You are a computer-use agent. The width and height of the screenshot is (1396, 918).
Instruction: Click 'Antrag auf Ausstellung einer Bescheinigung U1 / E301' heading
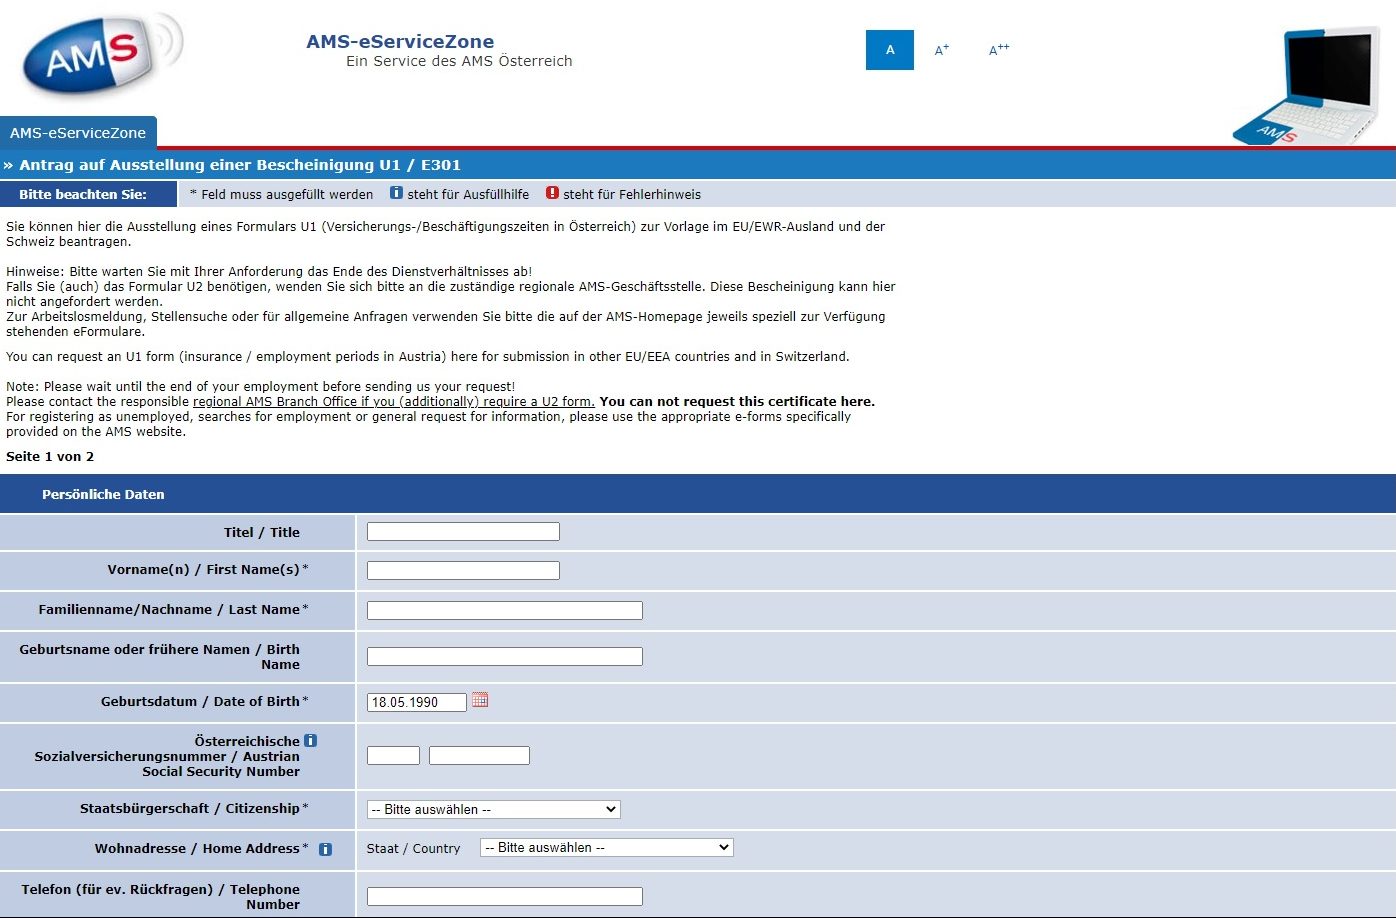[x=240, y=165]
